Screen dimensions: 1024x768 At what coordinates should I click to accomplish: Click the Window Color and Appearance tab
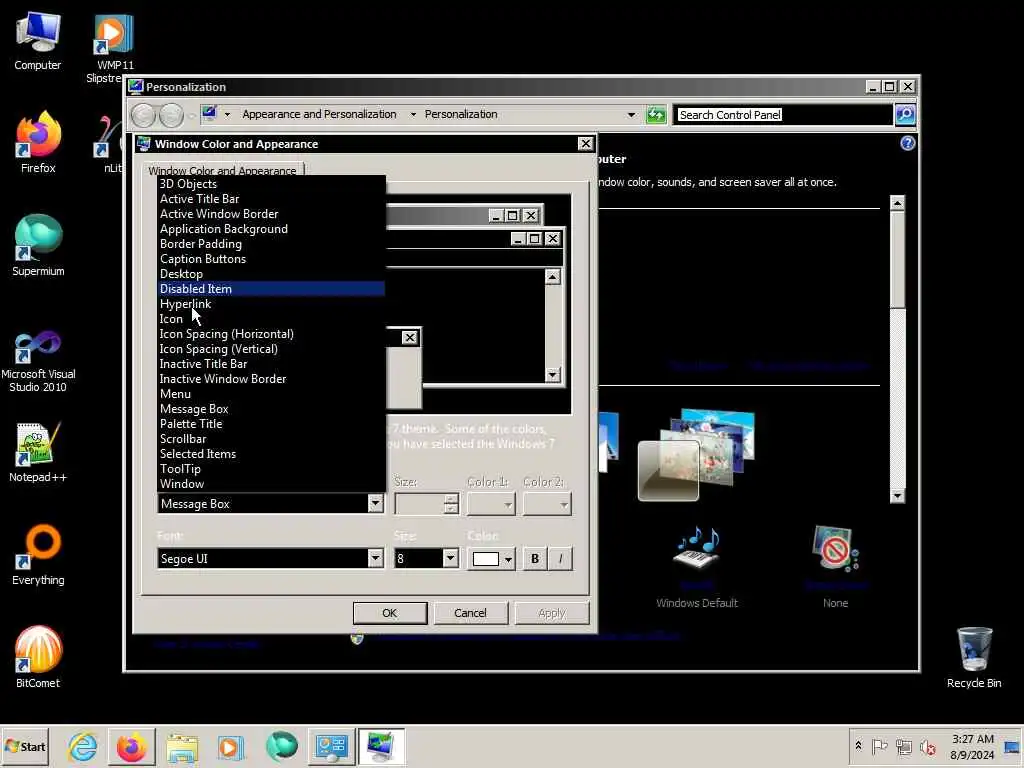(x=223, y=170)
